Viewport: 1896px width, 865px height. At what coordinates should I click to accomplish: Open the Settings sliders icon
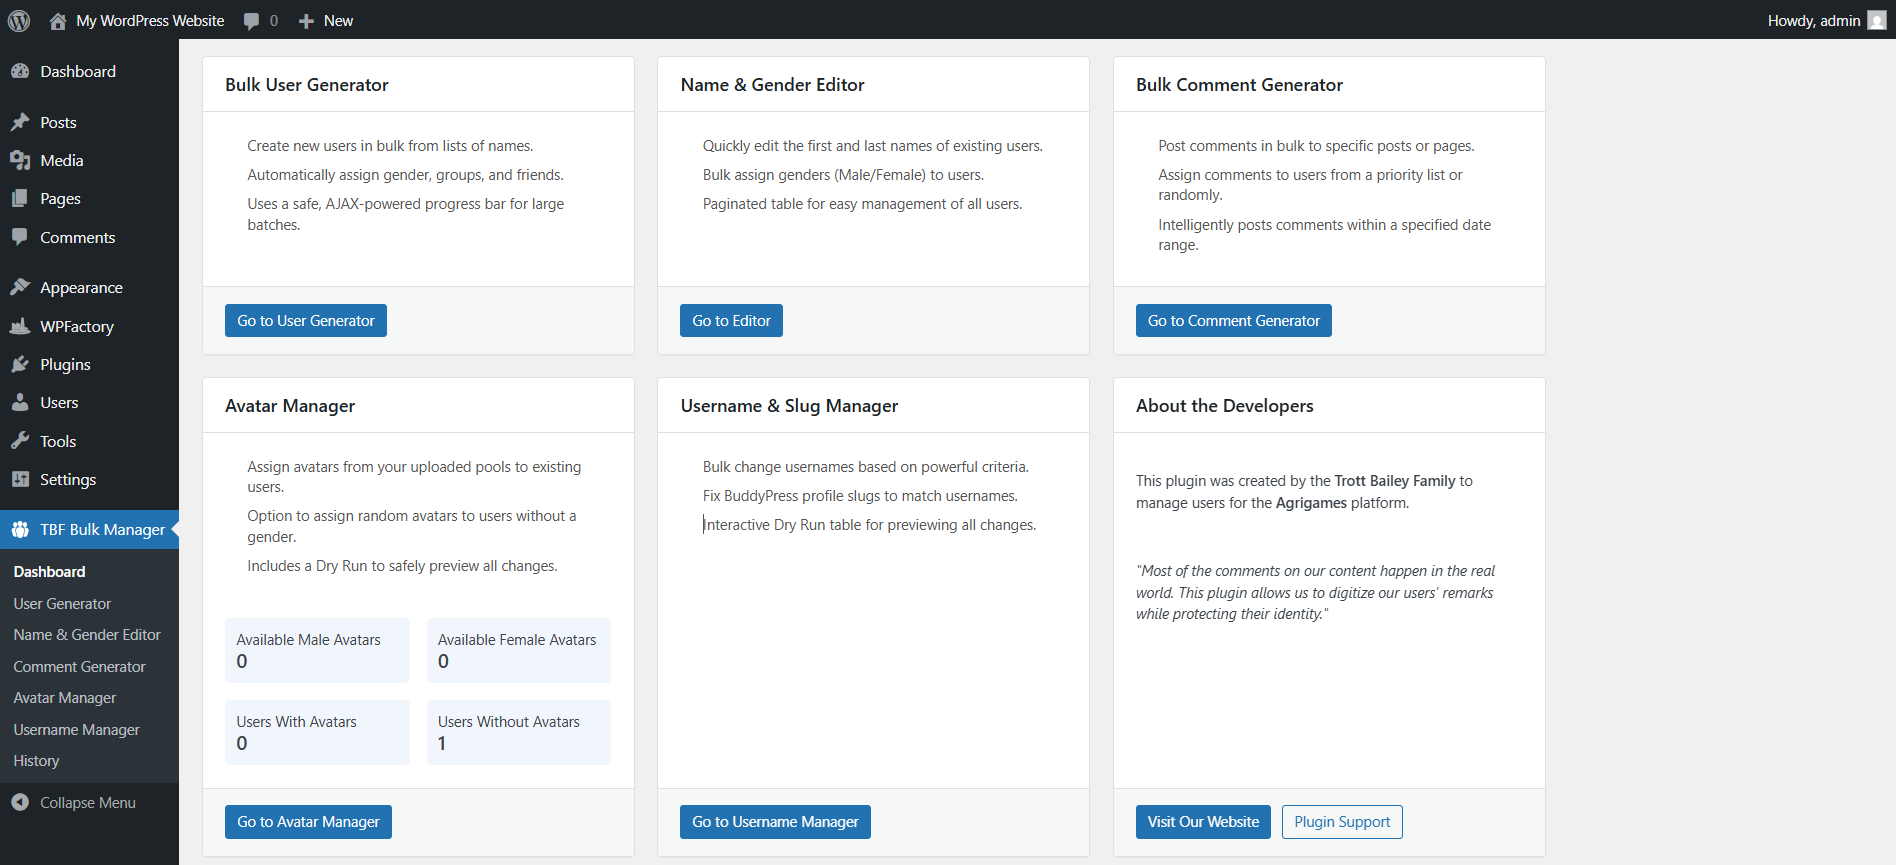(20, 479)
